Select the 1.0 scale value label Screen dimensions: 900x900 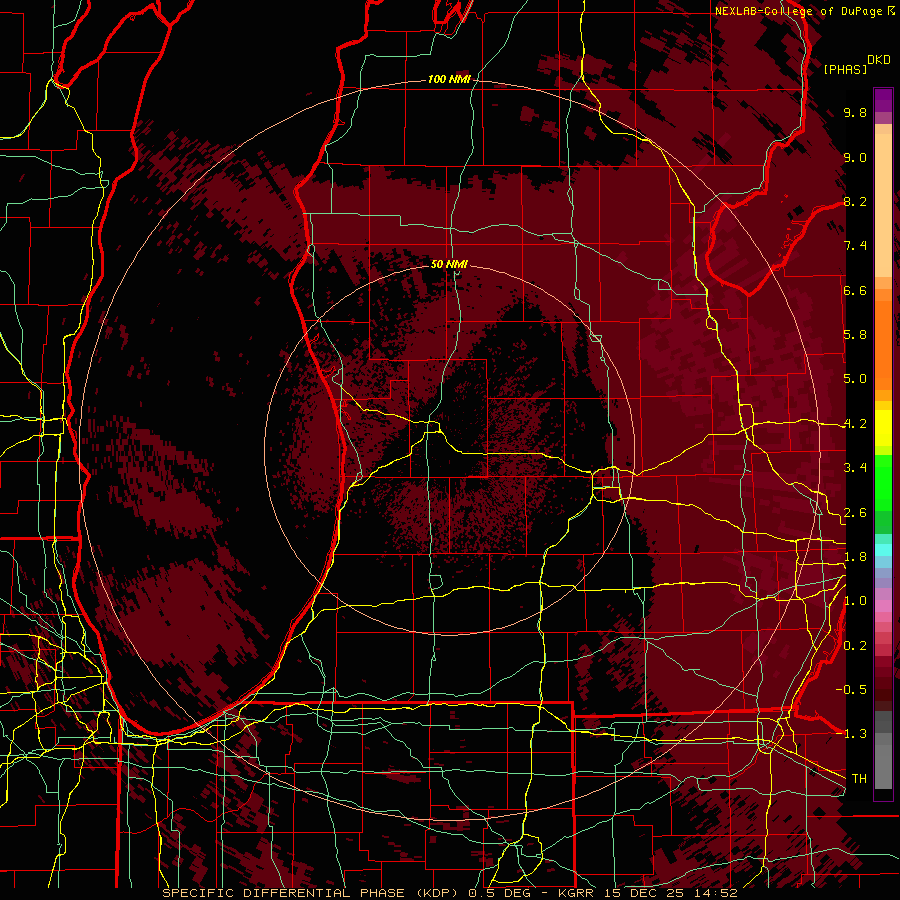[855, 601]
